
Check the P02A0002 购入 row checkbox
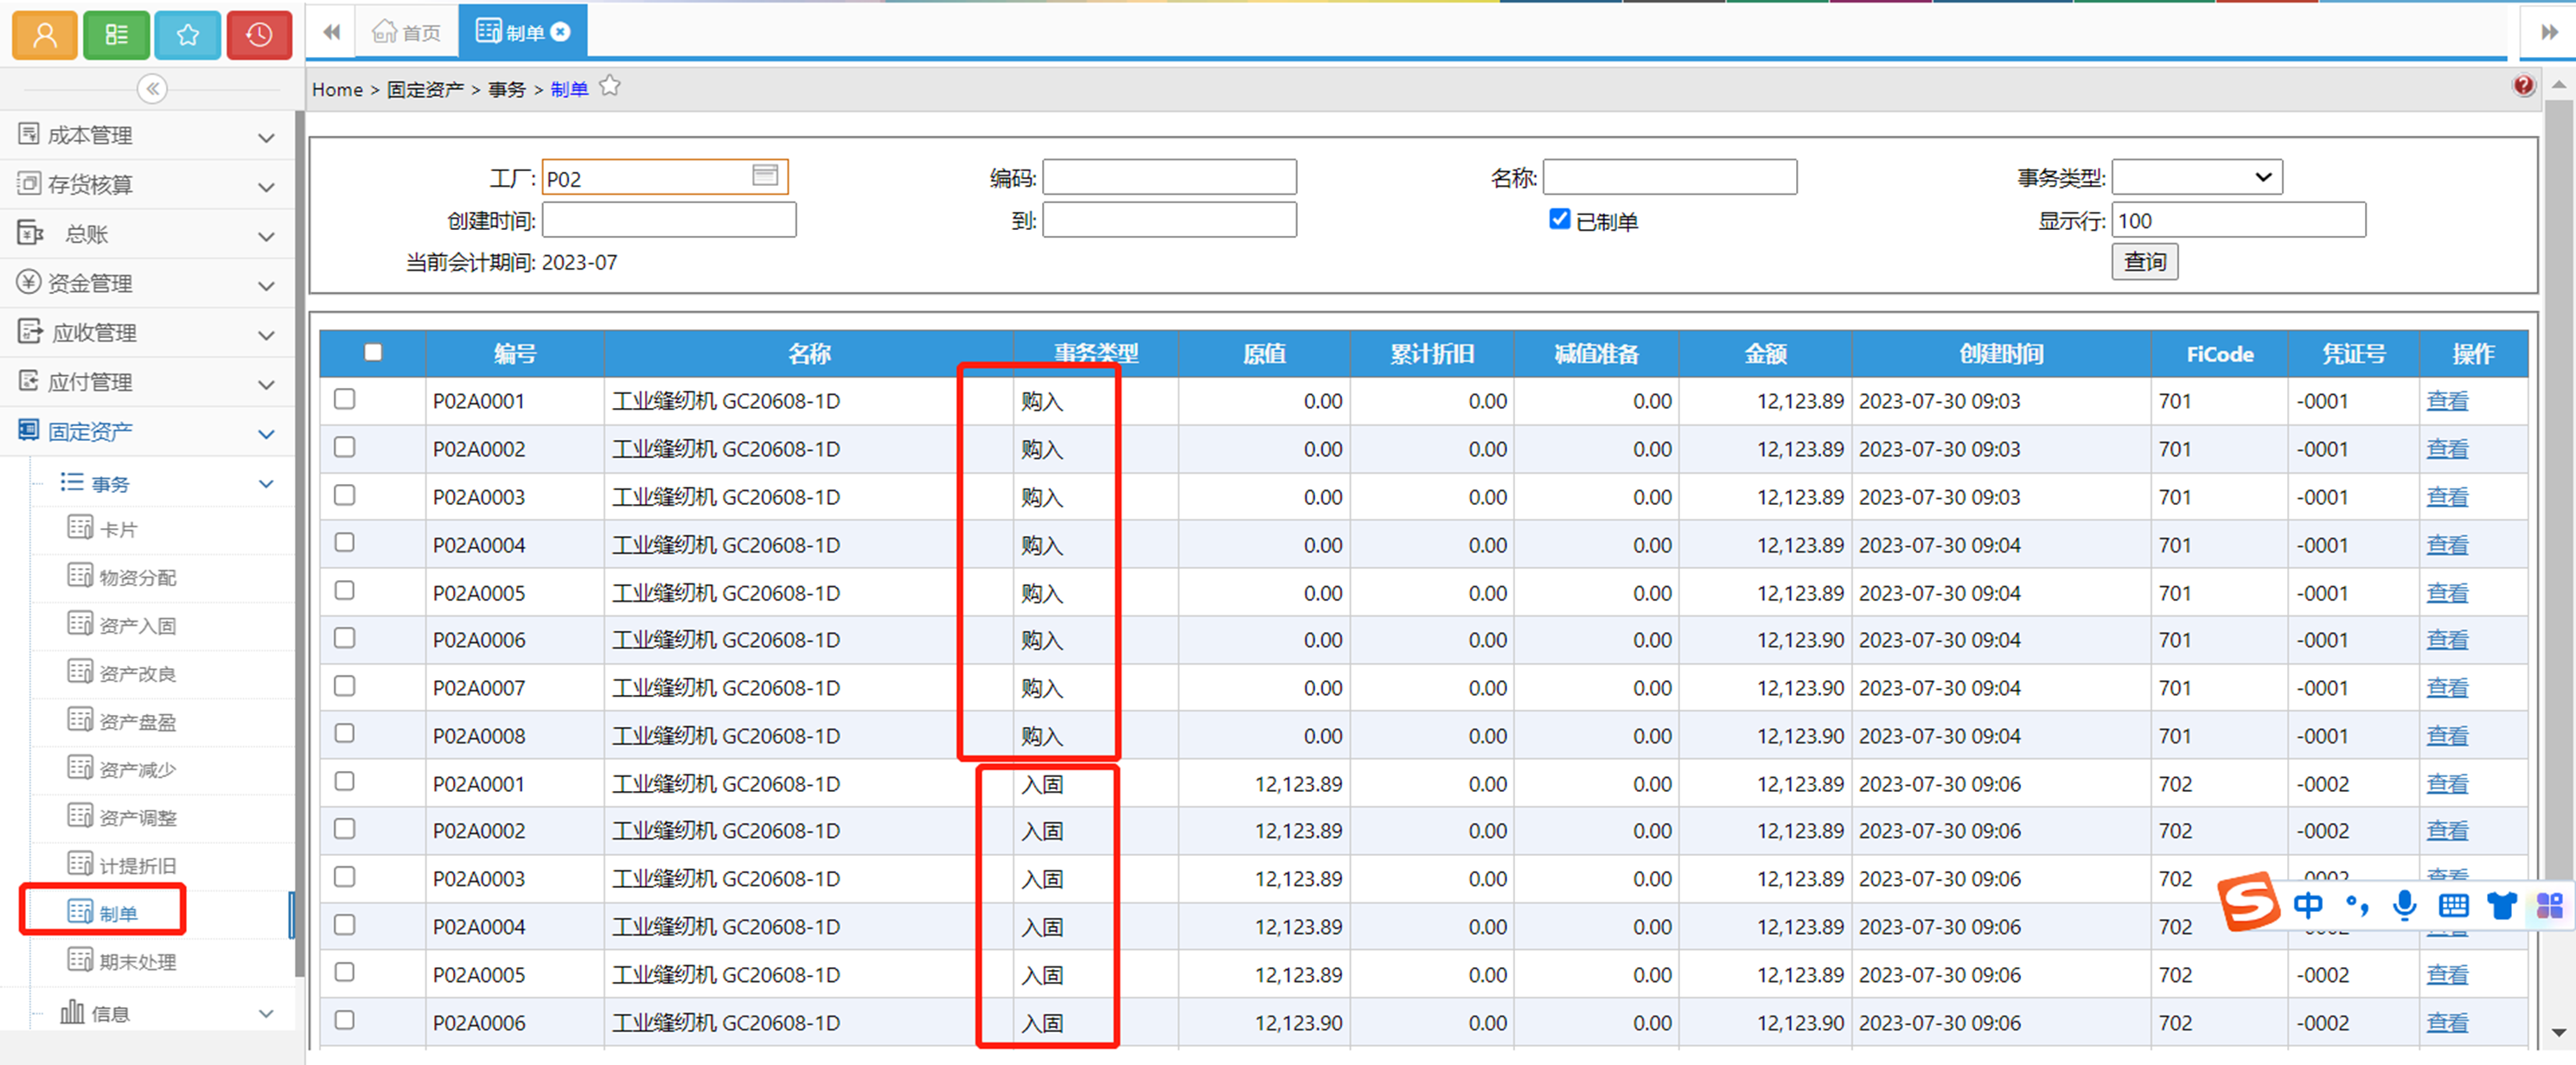pyautogui.click(x=345, y=447)
